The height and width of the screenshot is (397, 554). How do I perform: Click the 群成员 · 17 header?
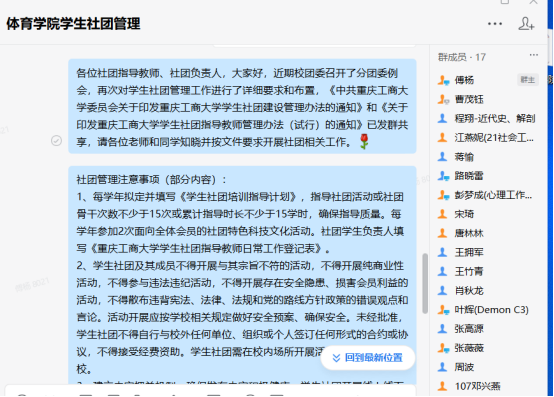(462, 57)
